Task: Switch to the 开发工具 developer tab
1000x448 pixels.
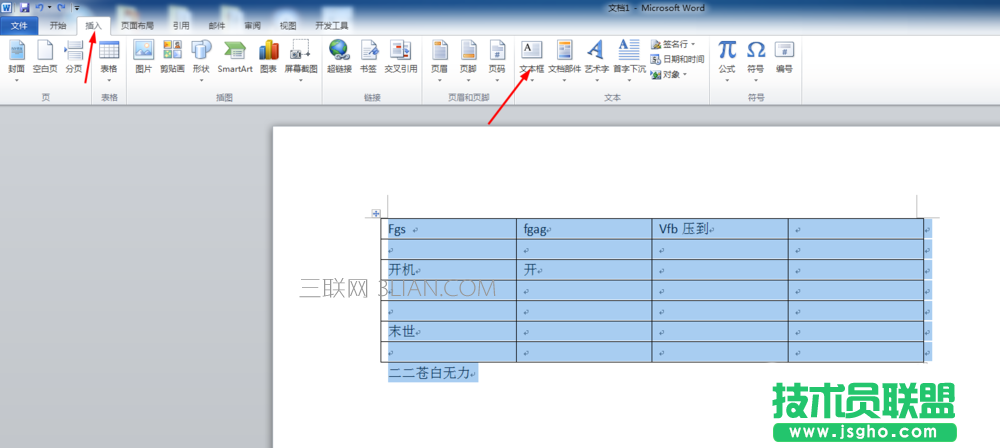Action: (332, 26)
